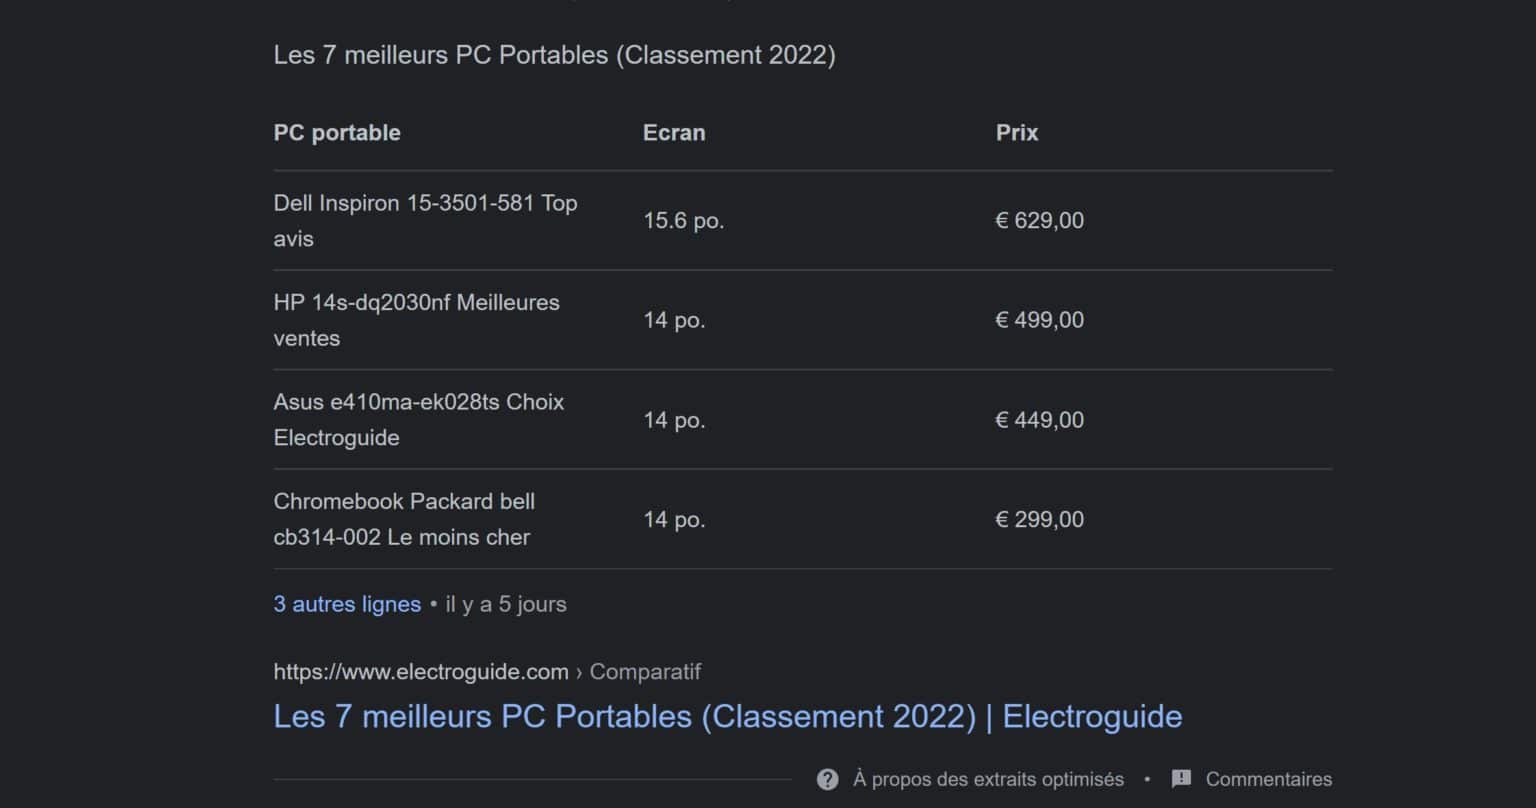Screen dimensions: 1536x808
Task: Click the € 629,00 price cell
Action: click(x=1039, y=220)
